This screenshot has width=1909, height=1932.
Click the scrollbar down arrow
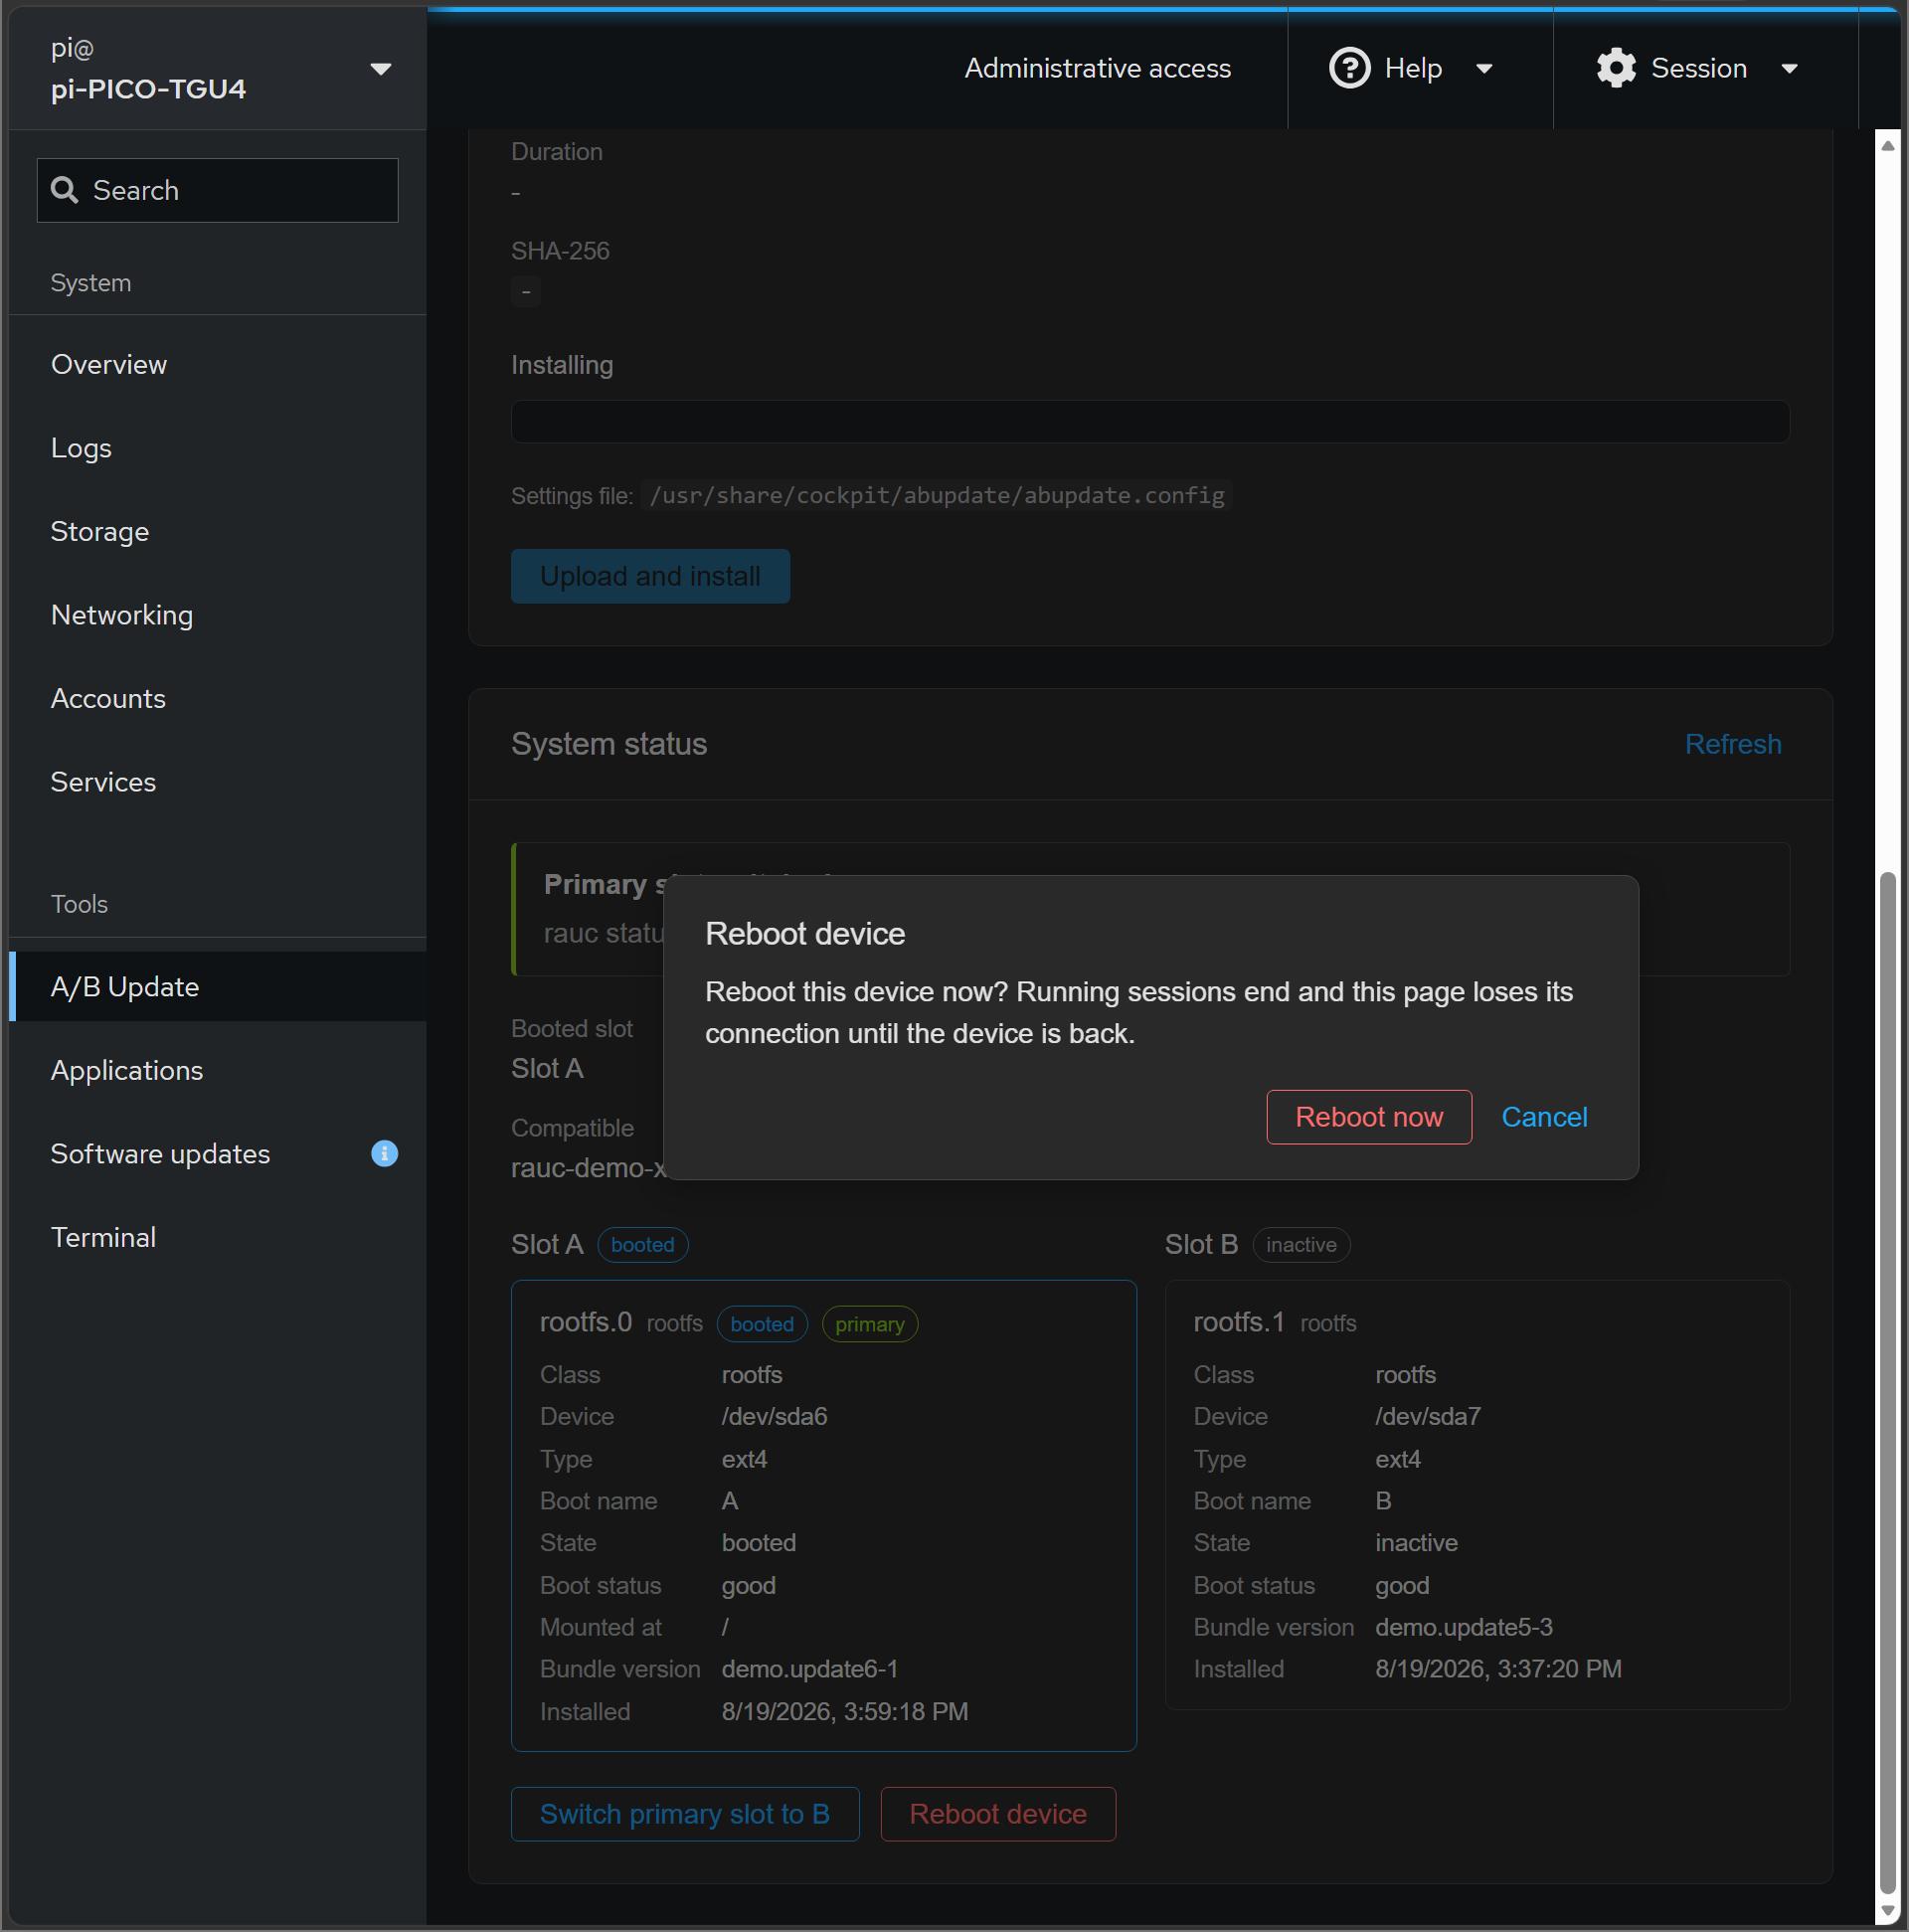(x=1886, y=1909)
